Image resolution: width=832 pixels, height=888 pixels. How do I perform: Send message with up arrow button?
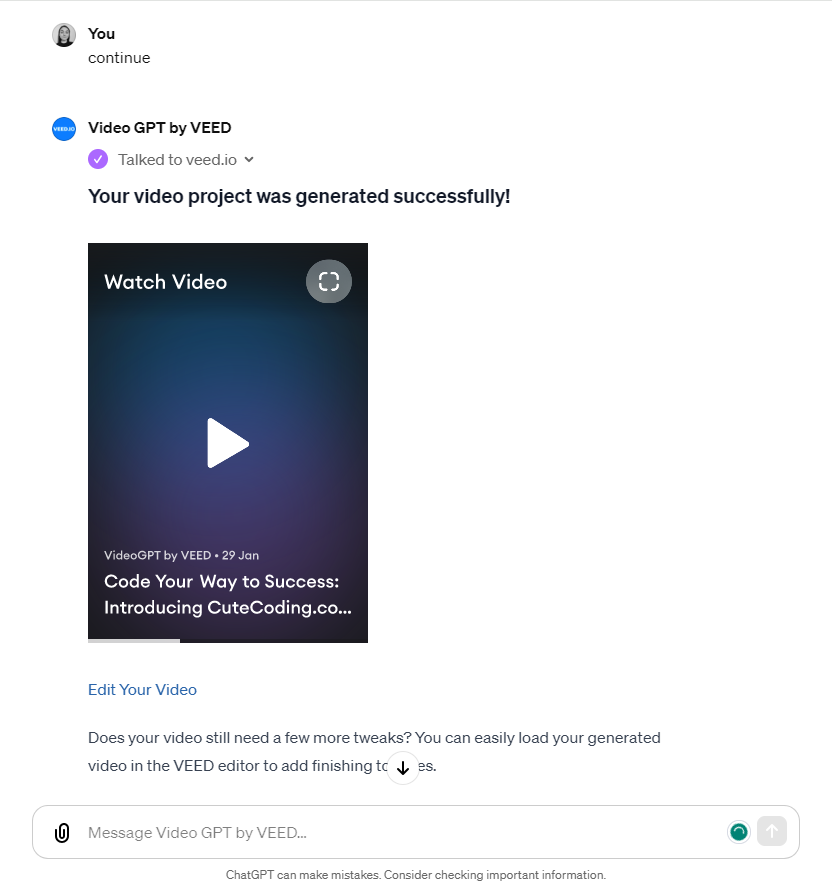[771, 831]
